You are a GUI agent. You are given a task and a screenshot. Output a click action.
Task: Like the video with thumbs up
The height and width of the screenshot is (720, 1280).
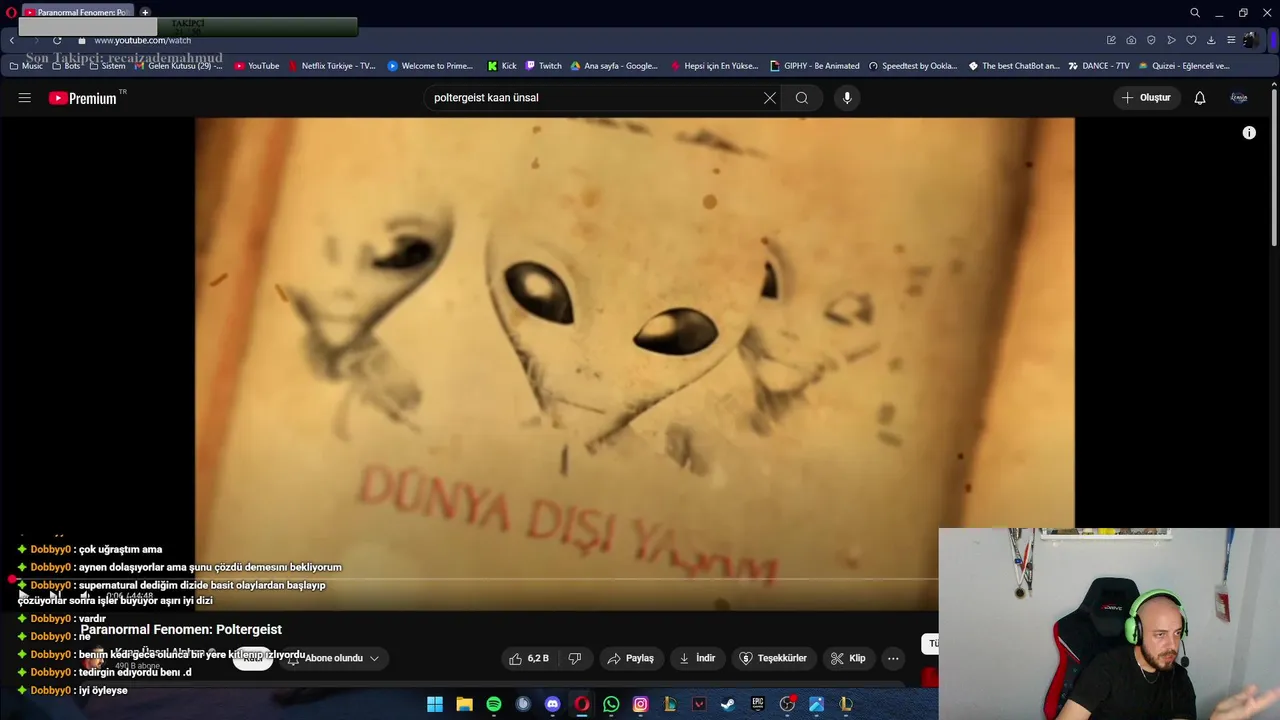(529, 658)
